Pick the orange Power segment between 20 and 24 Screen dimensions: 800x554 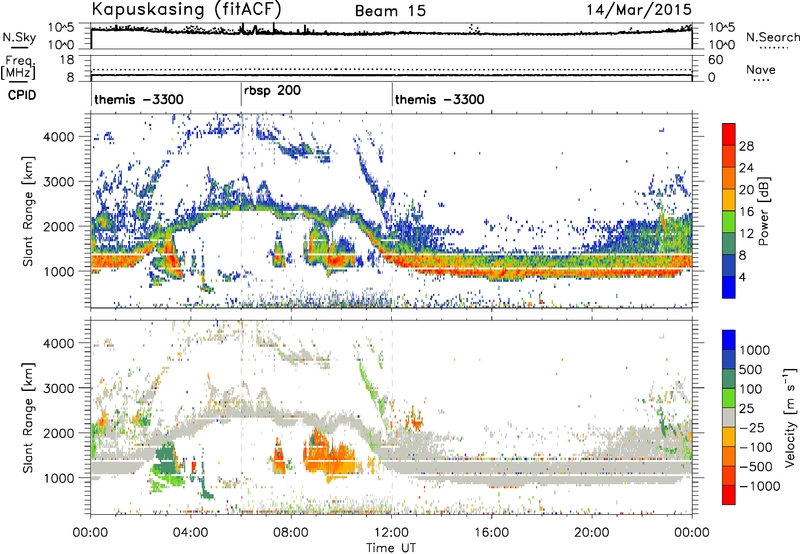coord(729,178)
